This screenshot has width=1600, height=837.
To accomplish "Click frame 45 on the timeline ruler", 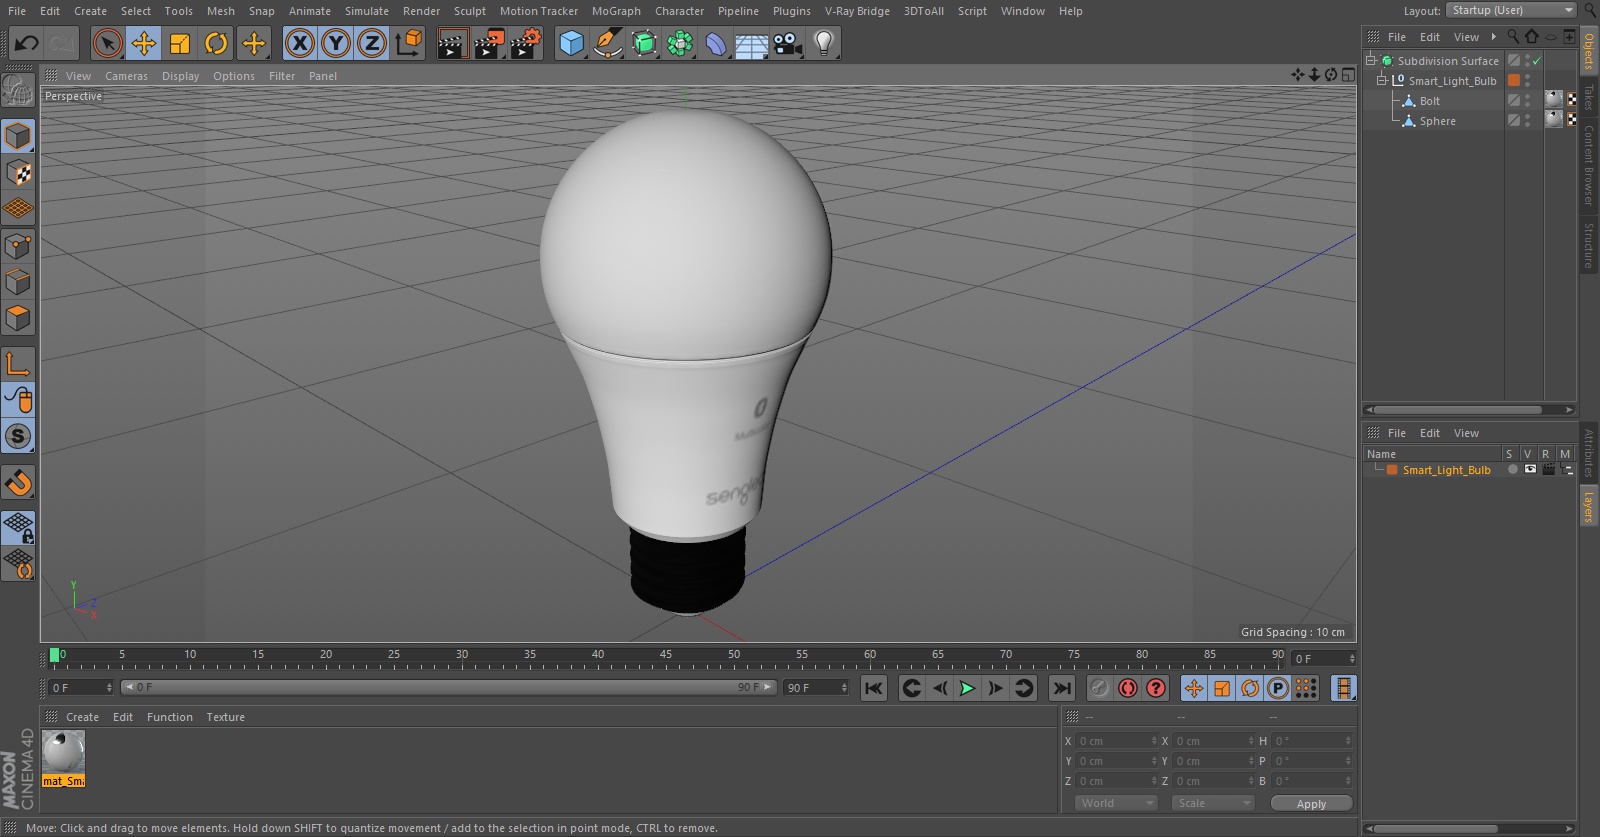I will coord(666,656).
